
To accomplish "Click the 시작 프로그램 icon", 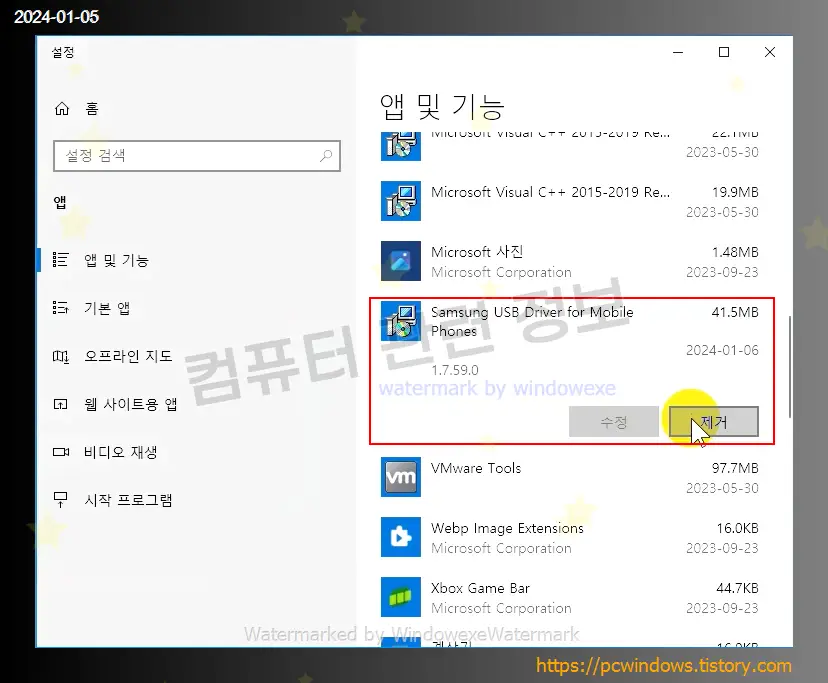I will (x=60, y=500).
